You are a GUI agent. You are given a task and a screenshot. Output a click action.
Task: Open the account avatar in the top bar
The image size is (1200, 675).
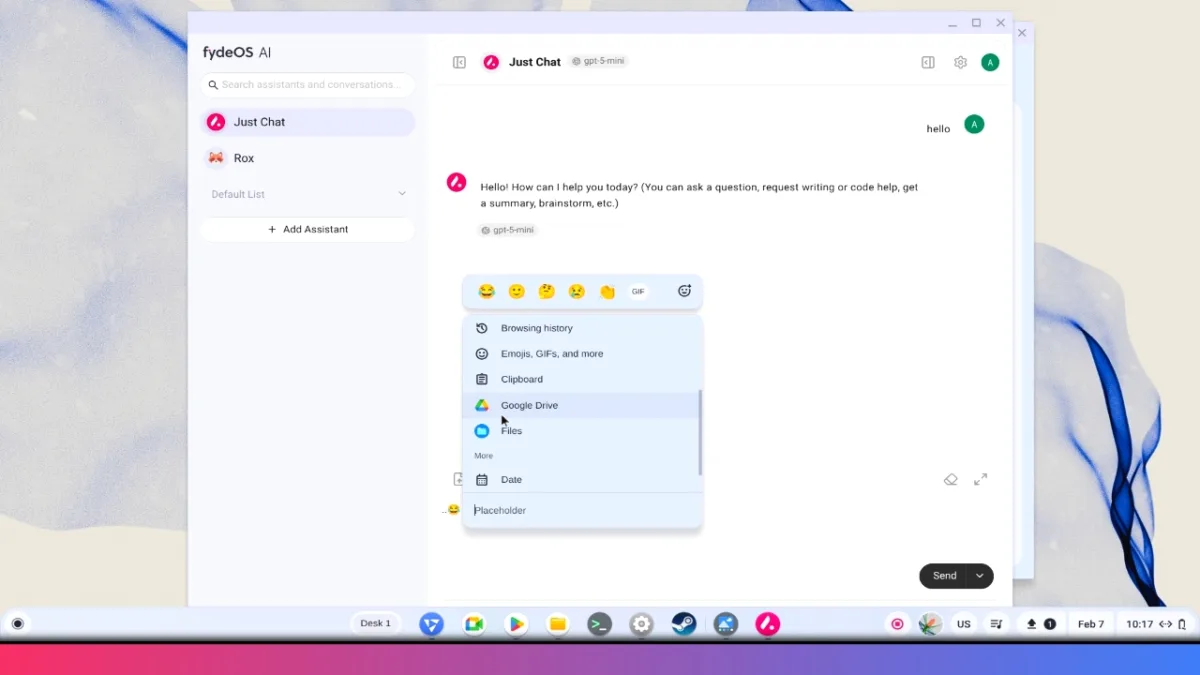990,62
